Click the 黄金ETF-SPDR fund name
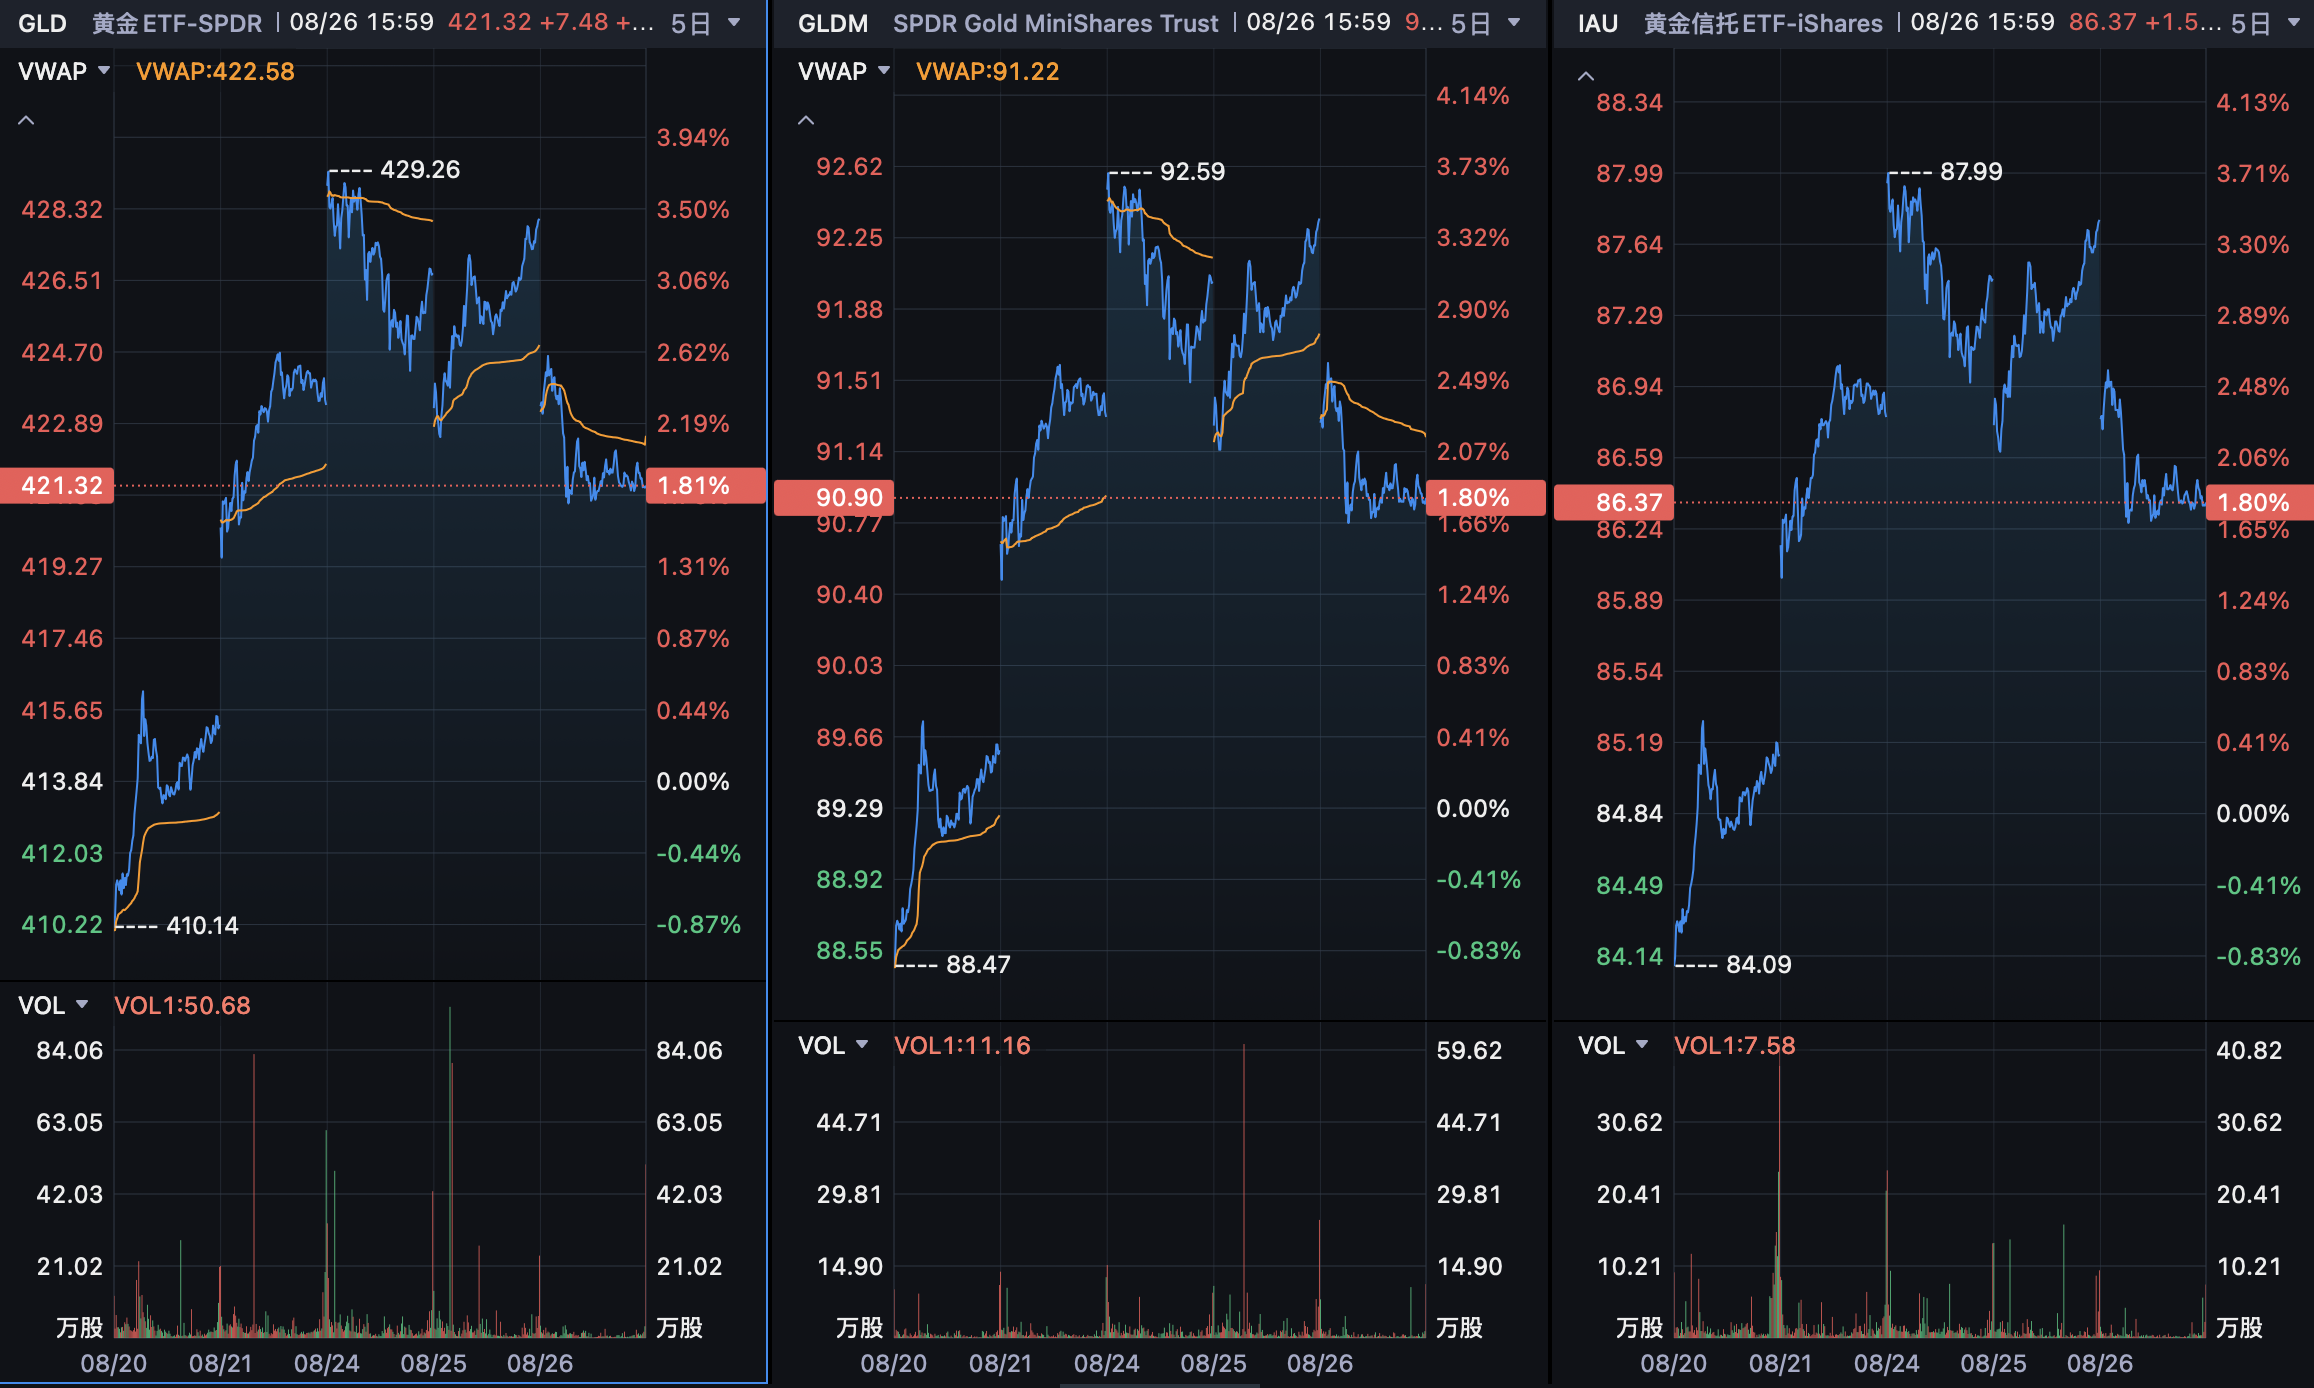2314x1388 pixels. (x=177, y=23)
